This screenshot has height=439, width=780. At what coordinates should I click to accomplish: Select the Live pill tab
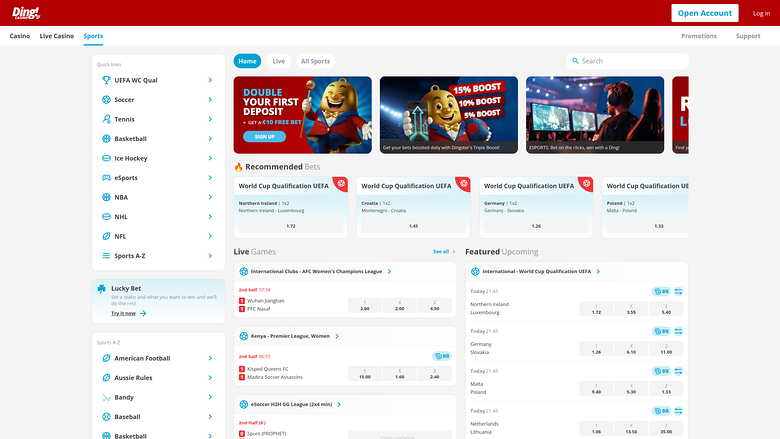(x=279, y=61)
